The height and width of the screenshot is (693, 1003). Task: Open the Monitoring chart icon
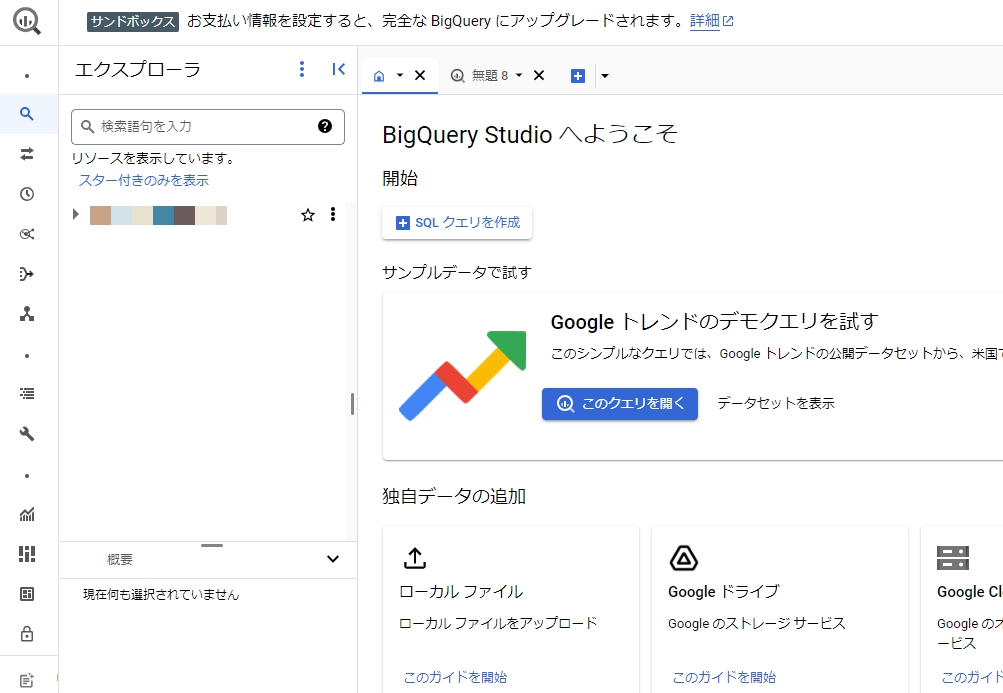[x=29, y=513]
